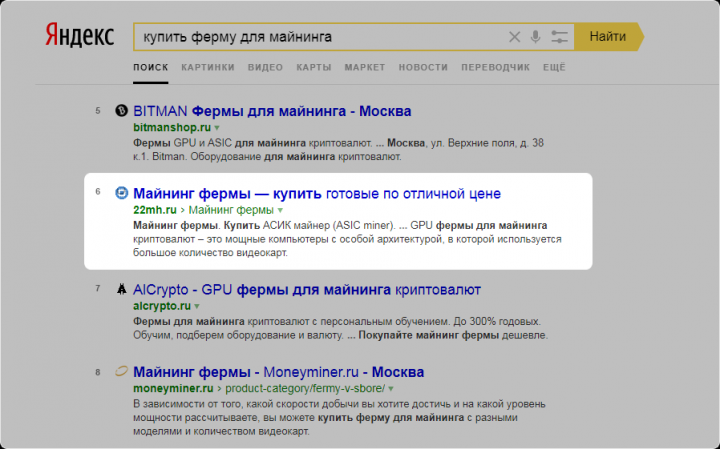The image size is (720, 449).
Task: Click the 22mh.ru favicon icon
Action: 121,193
